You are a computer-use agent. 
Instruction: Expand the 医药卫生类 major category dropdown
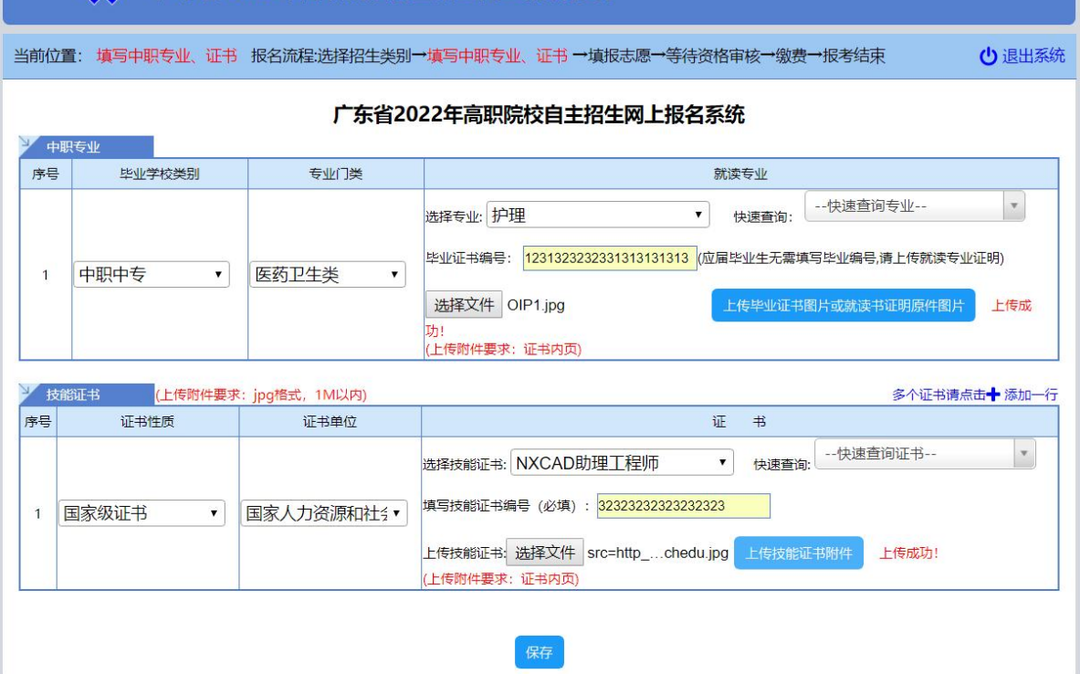[x=327, y=274]
